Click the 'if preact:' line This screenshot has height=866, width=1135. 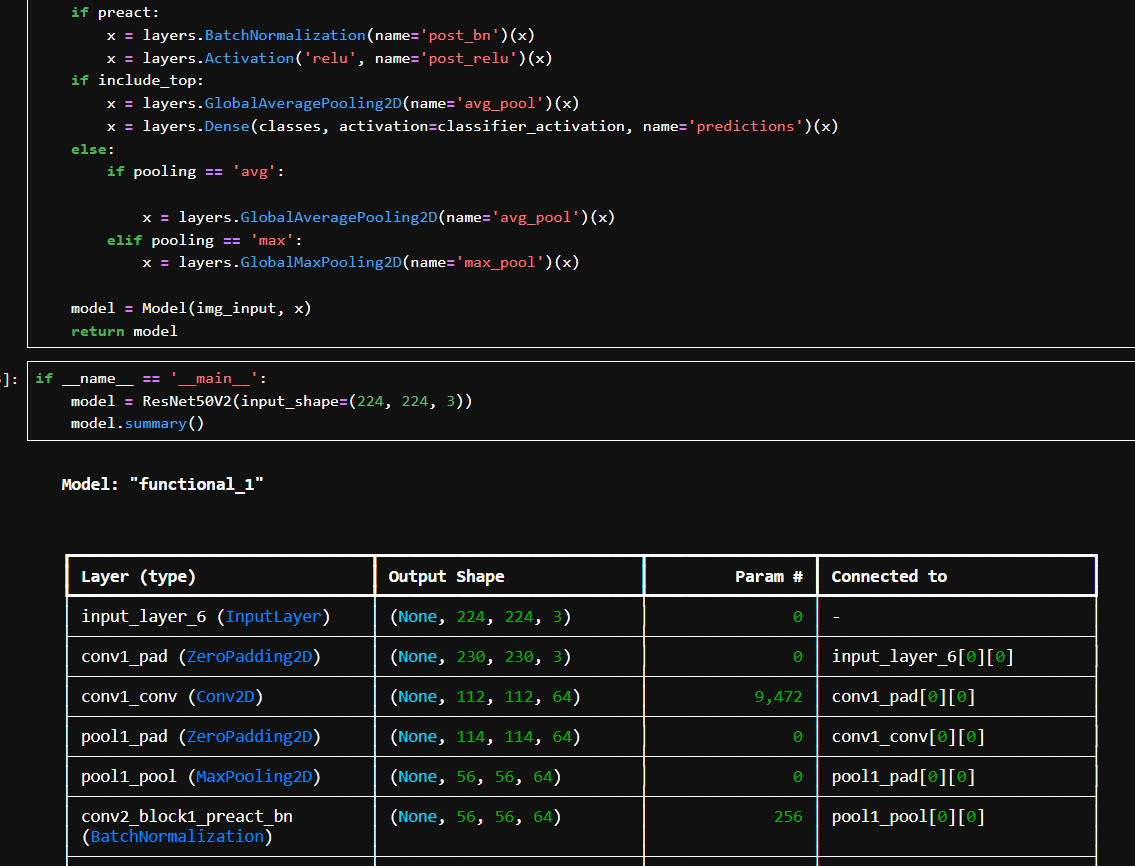[x=115, y=12]
